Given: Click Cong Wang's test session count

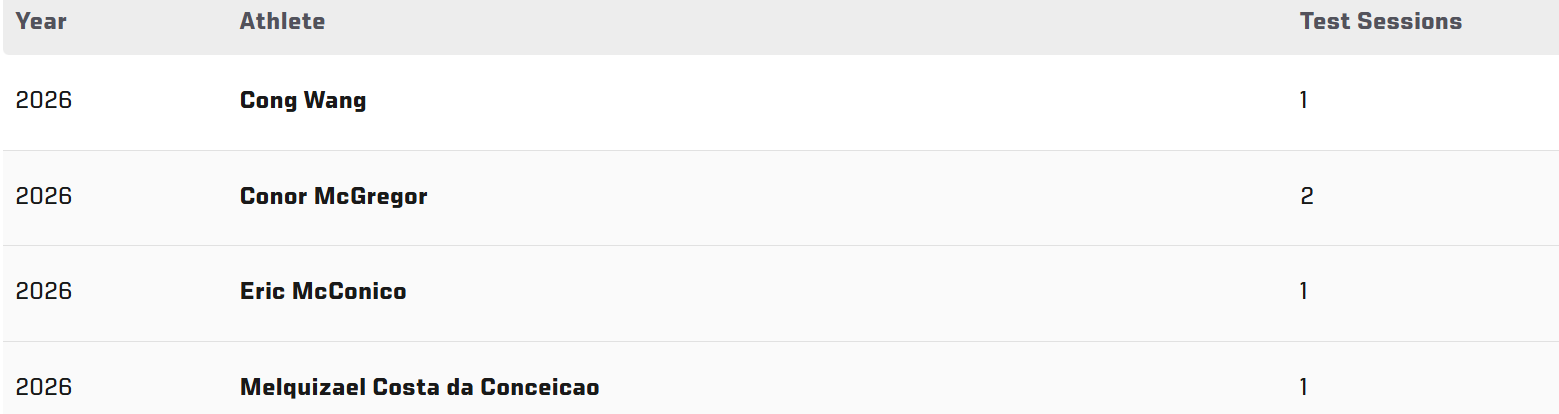Looking at the screenshot, I should (1304, 101).
